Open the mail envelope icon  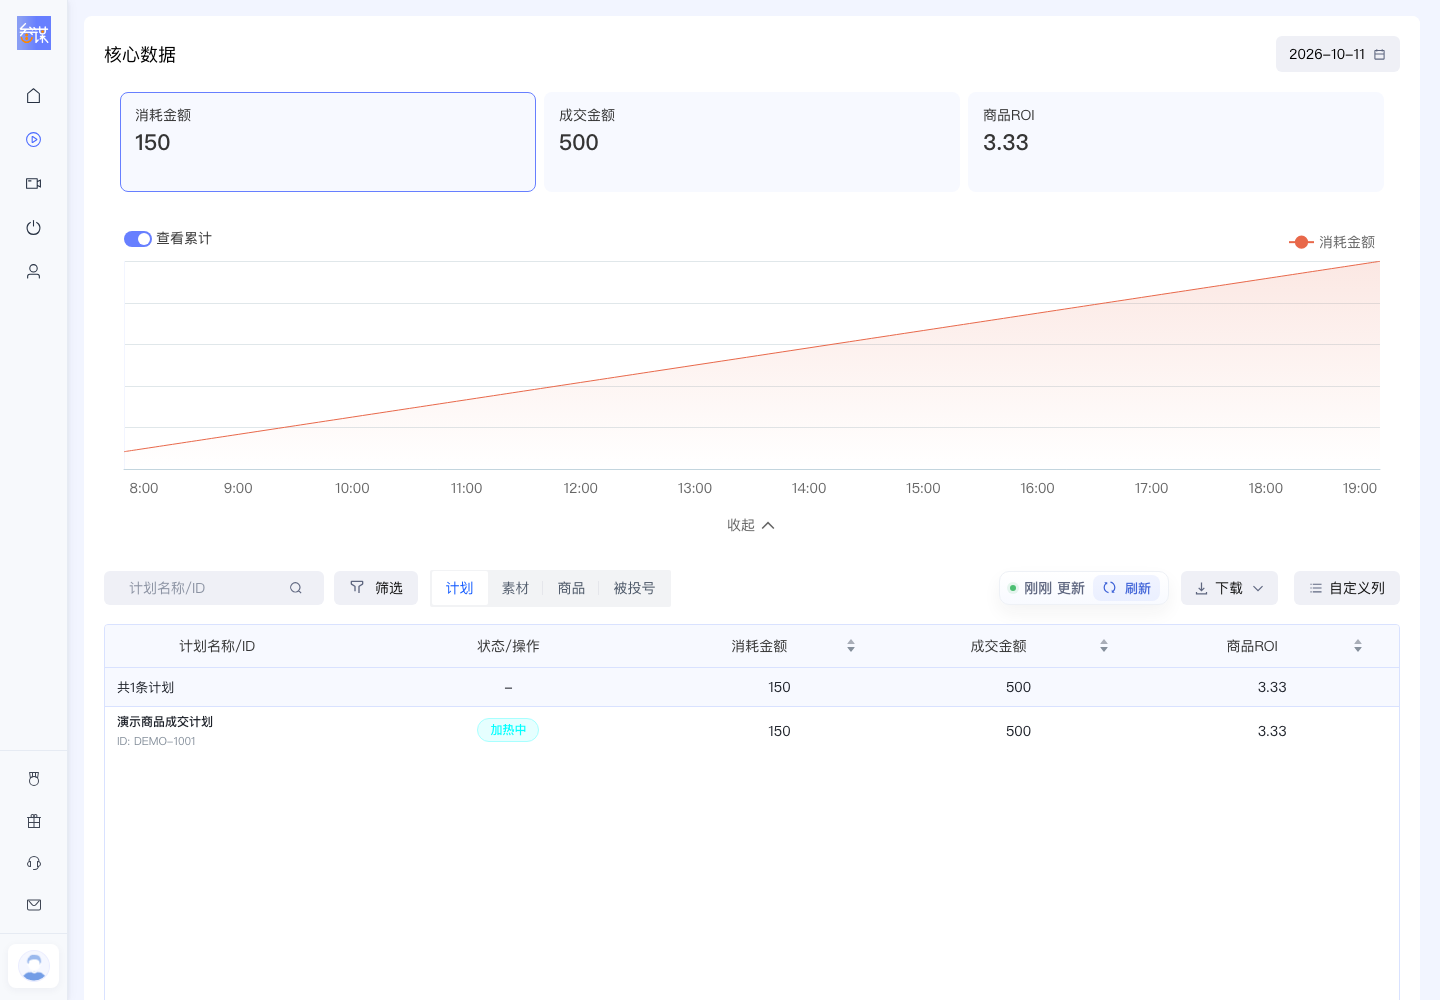(34, 905)
